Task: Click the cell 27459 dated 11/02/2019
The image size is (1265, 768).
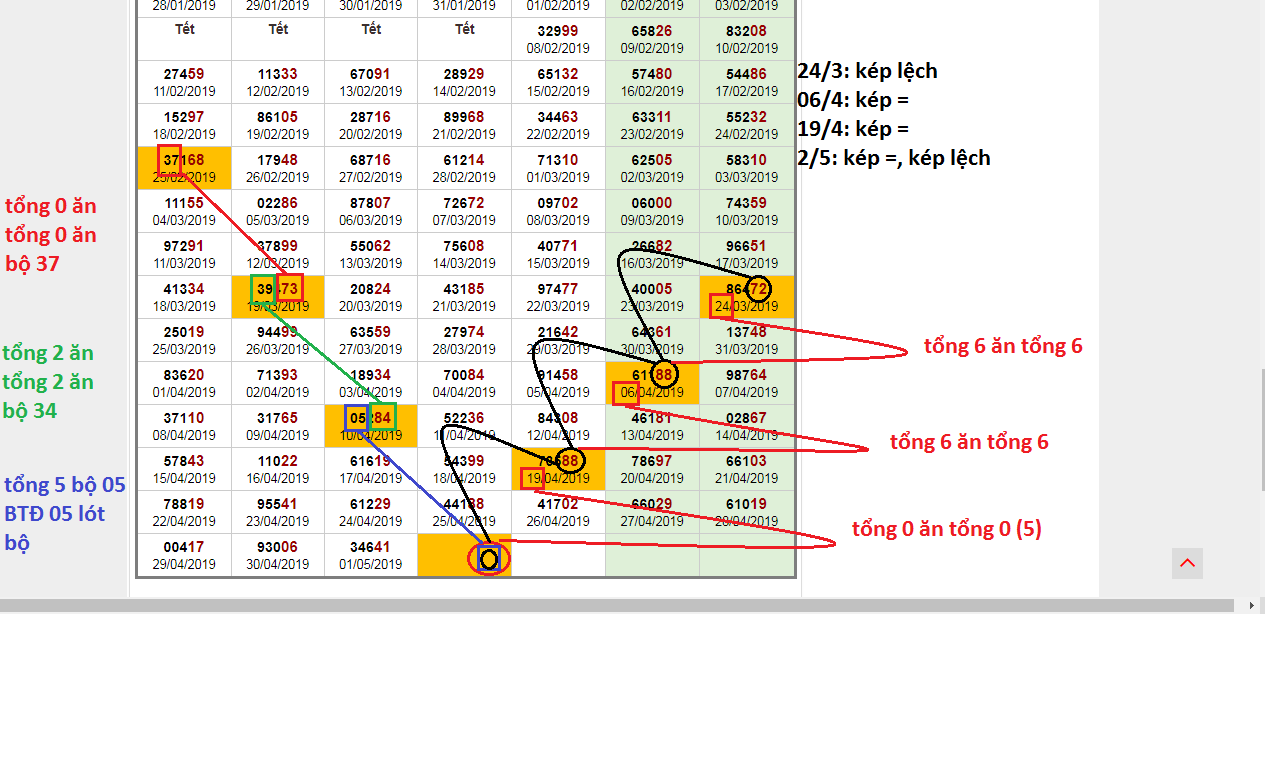Action: tap(184, 82)
